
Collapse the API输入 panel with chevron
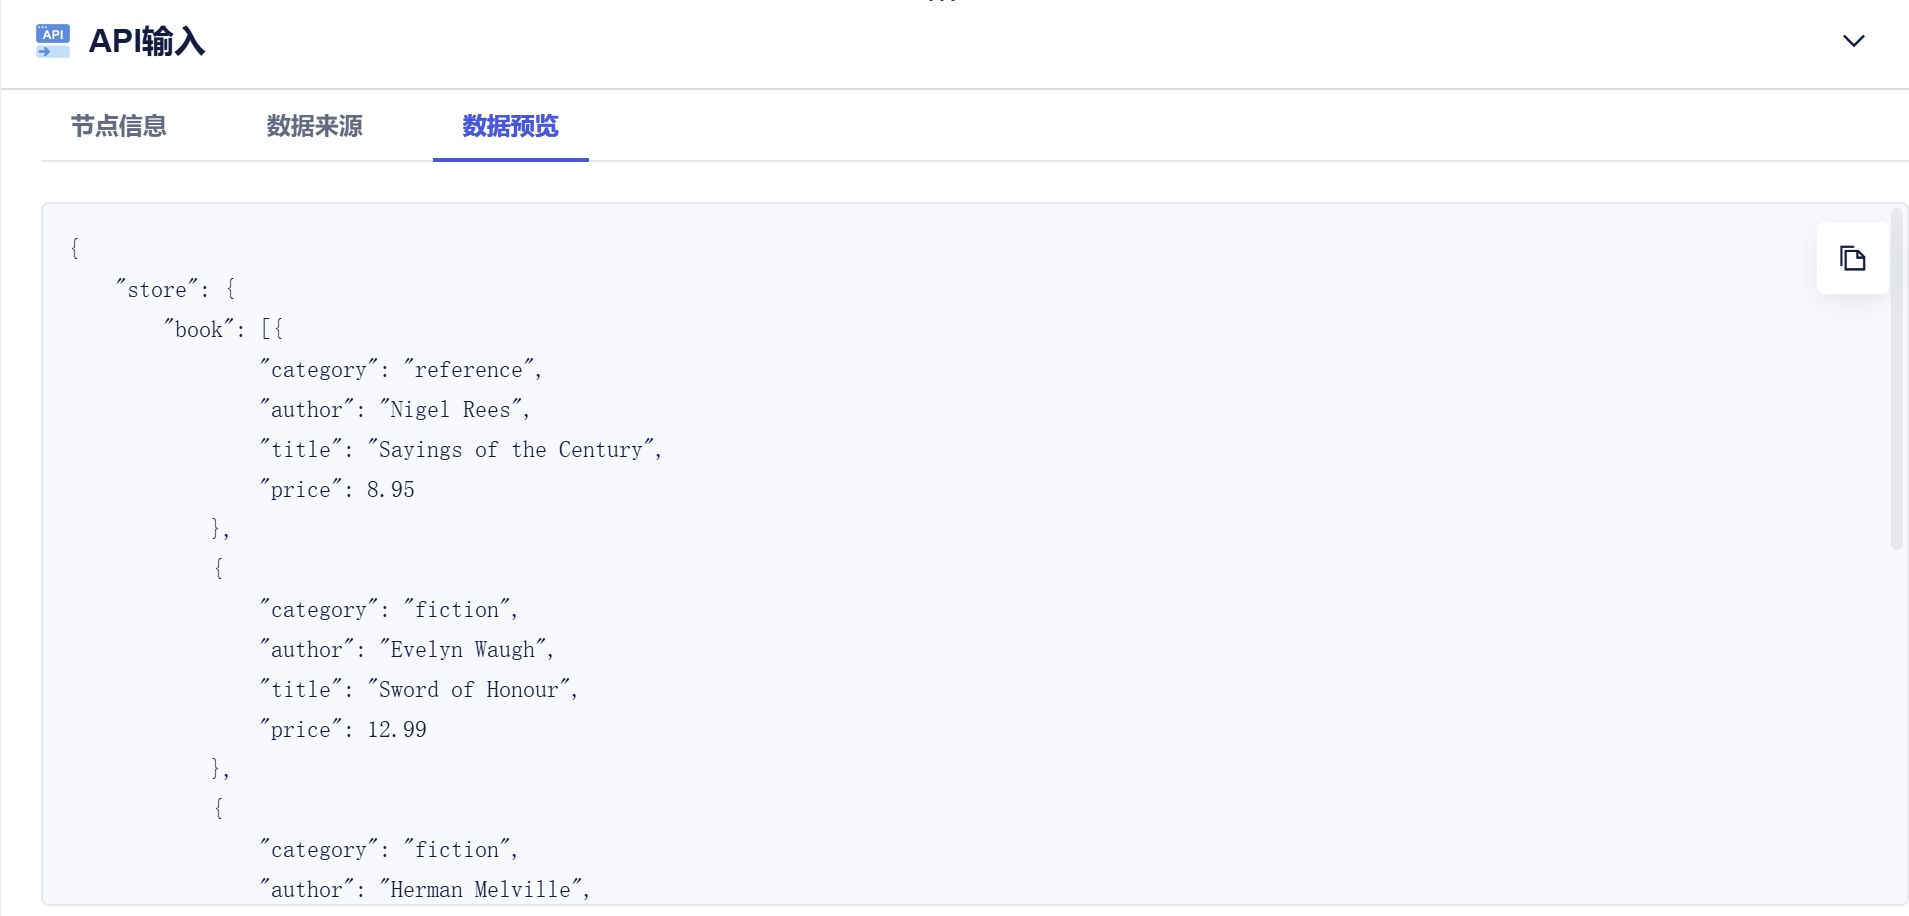point(1853,41)
